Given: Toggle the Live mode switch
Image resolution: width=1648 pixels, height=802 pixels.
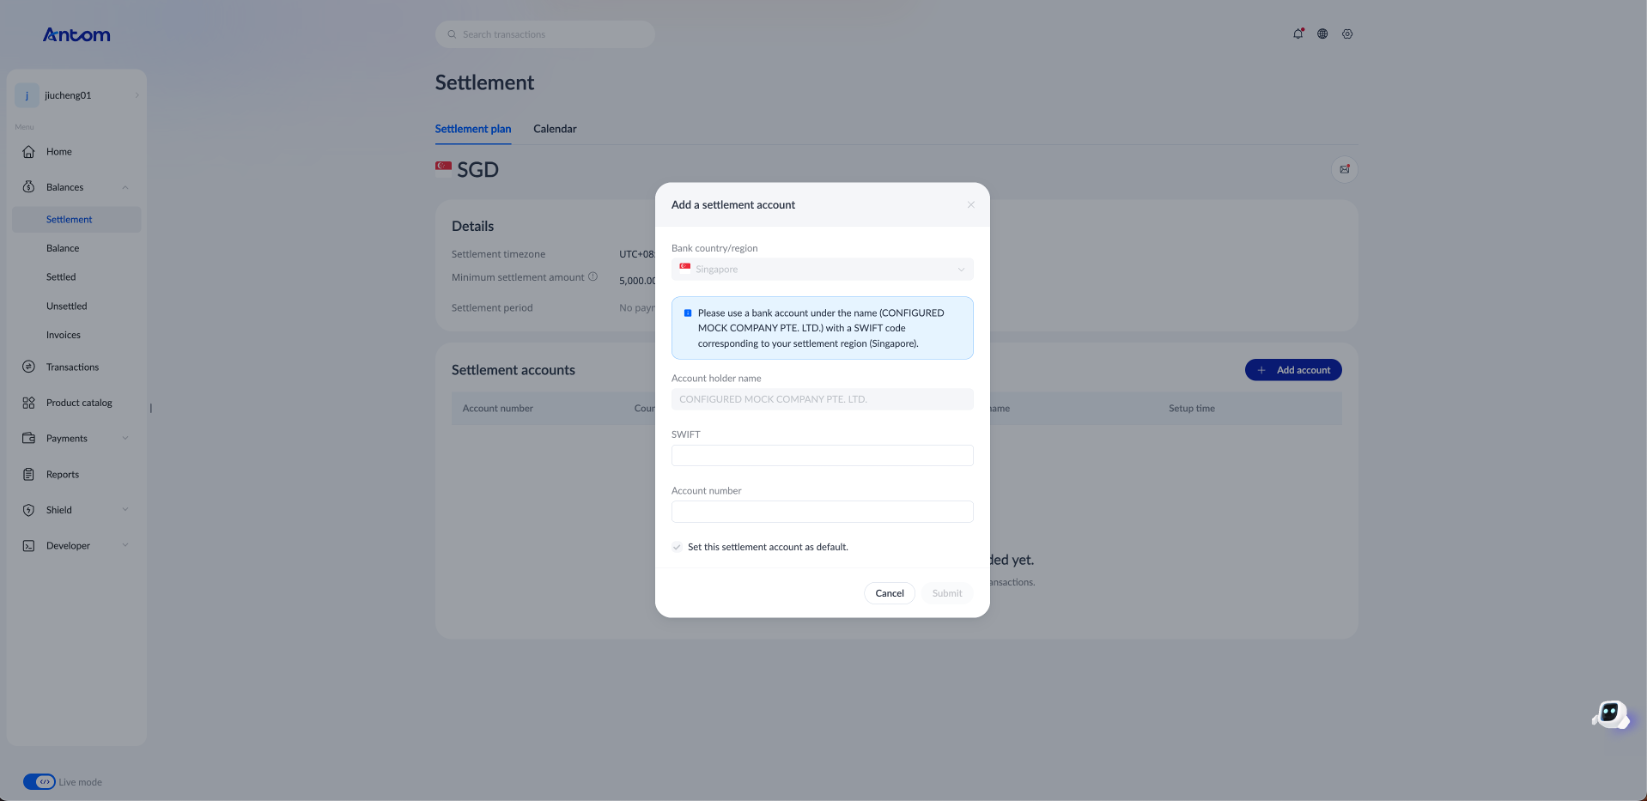Looking at the screenshot, I should [x=40, y=782].
